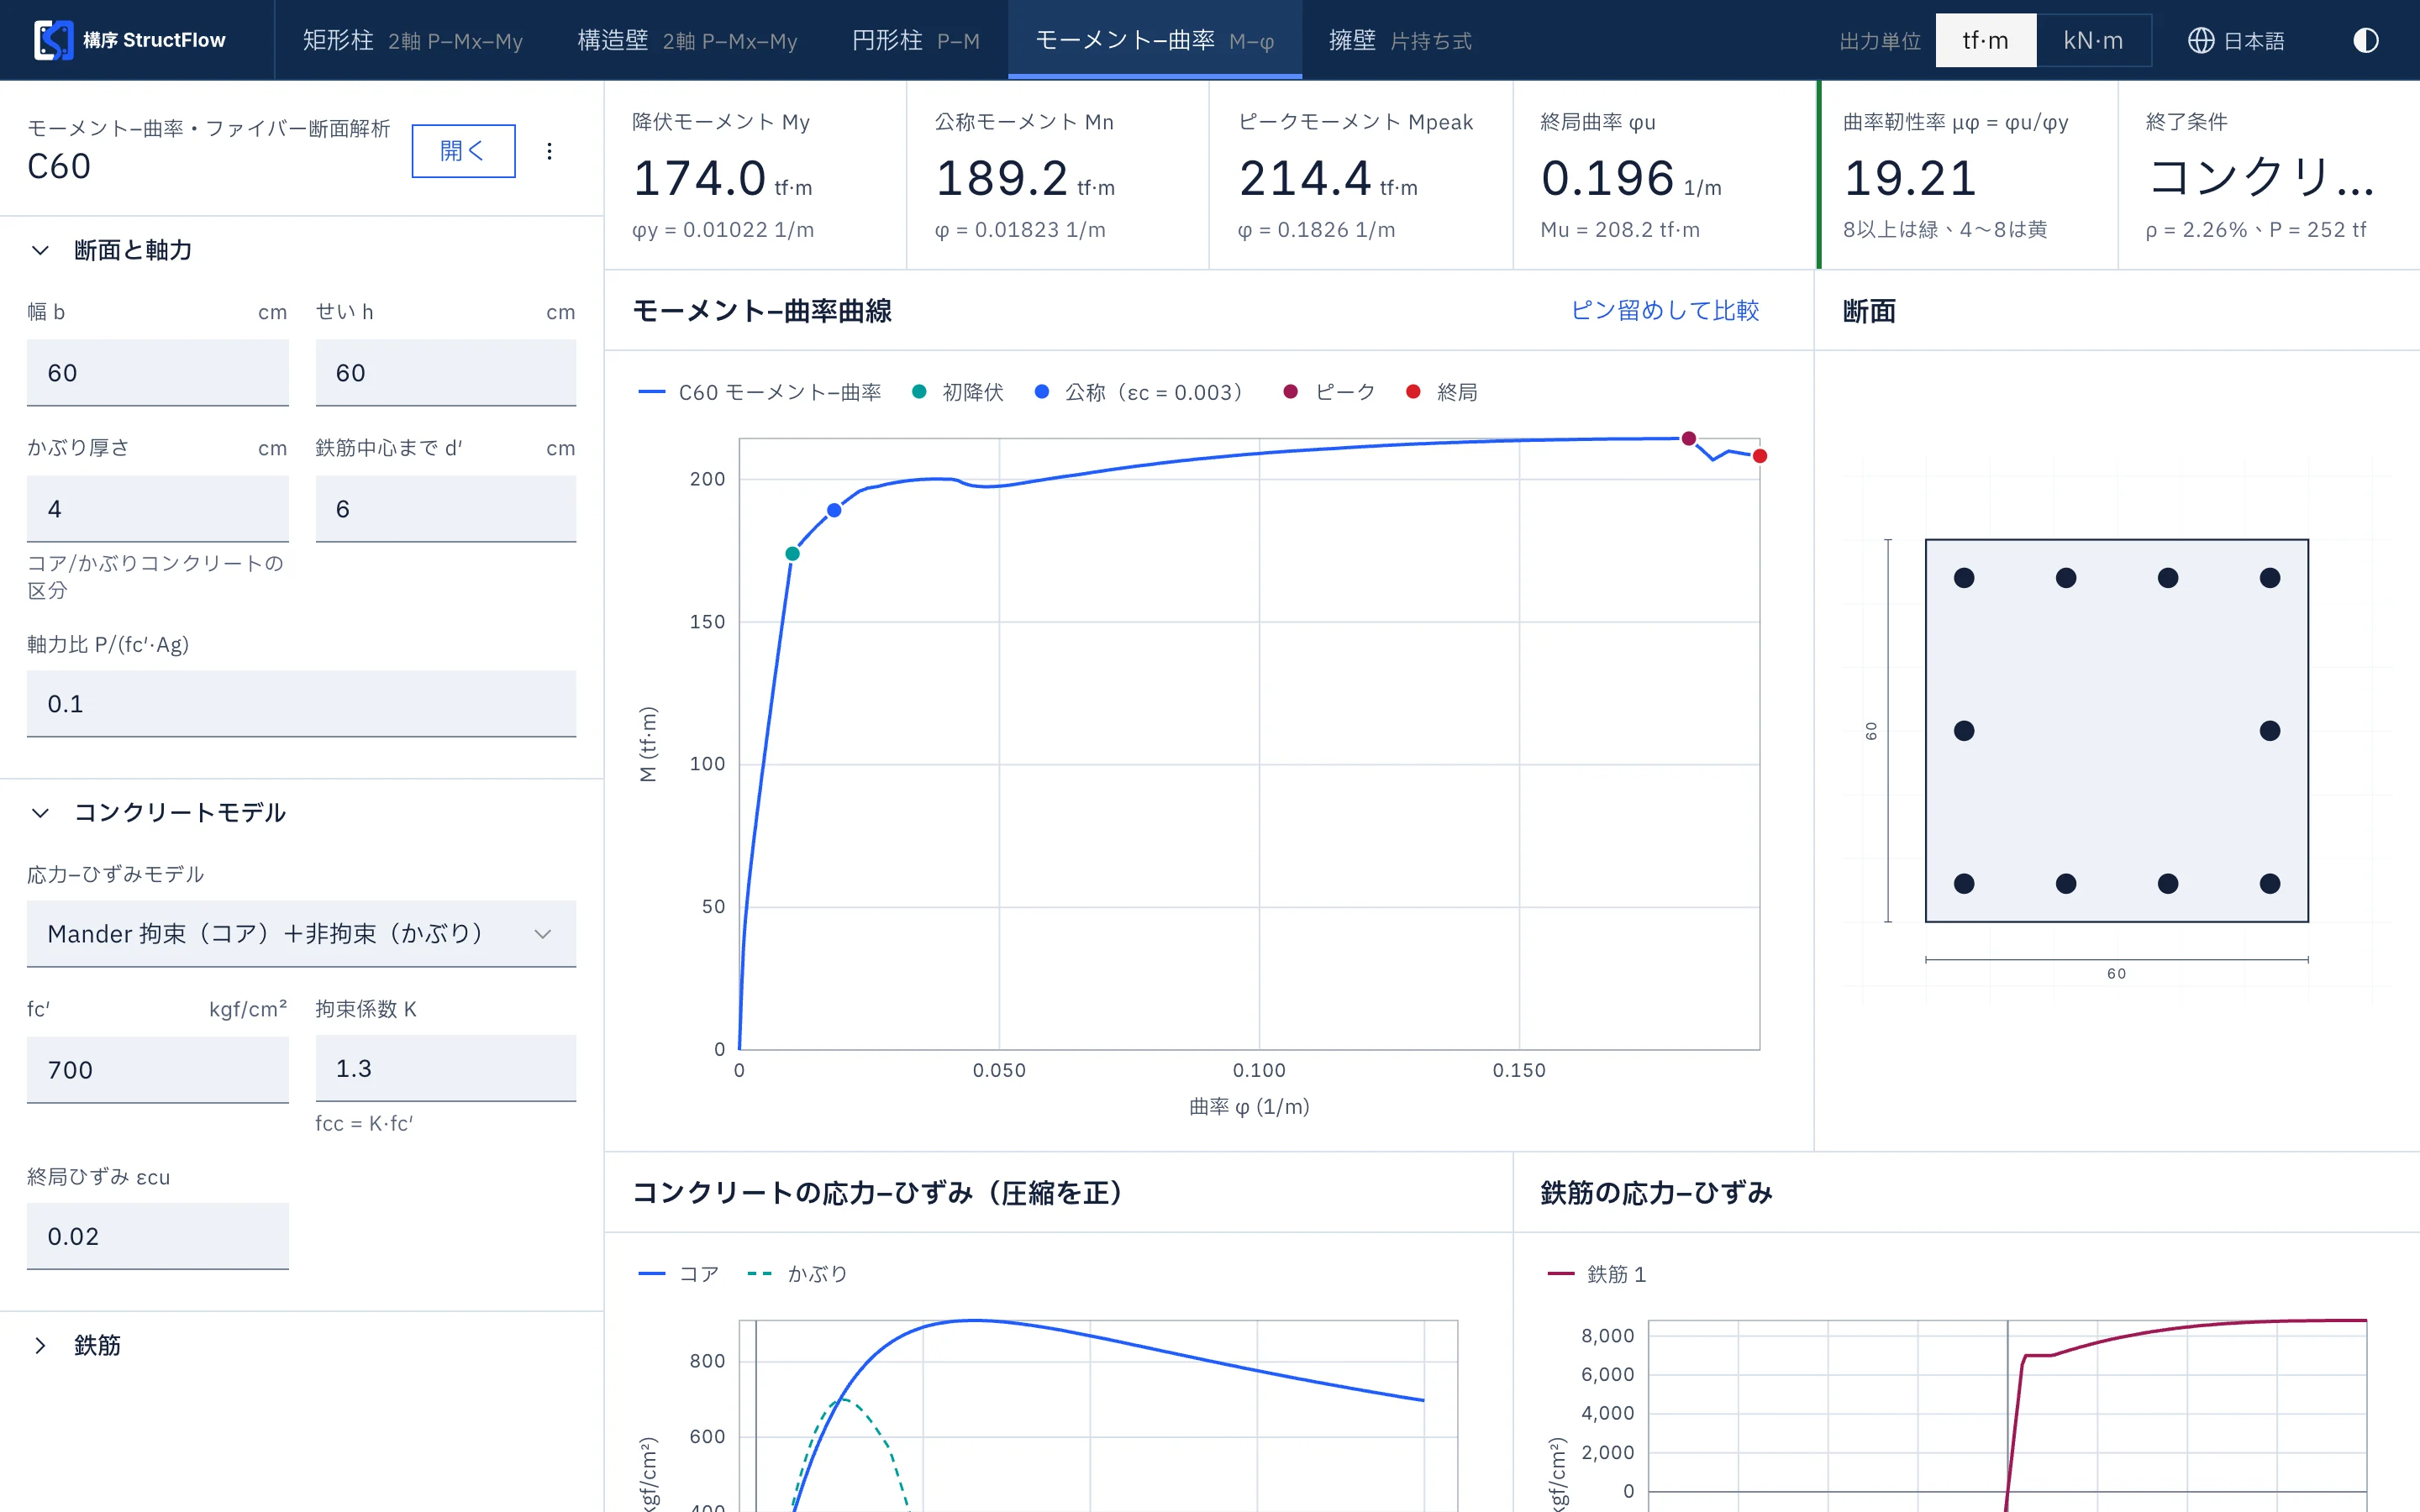The image size is (2420, 1512).
Task: Expand the 鉄筋 section
Action: click(40, 1345)
